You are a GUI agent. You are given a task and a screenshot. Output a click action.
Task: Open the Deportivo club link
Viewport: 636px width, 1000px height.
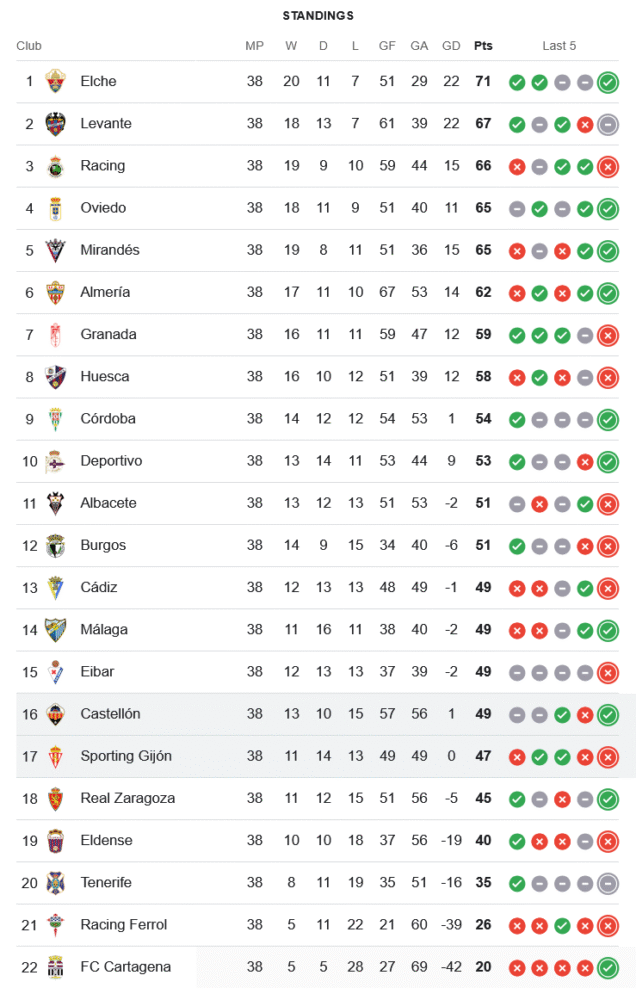click(111, 461)
